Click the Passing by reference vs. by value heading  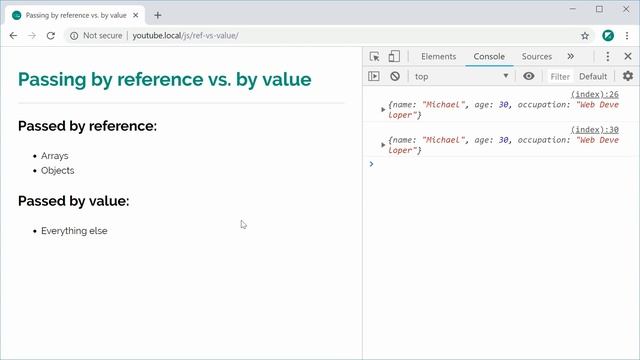tap(164, 80)
